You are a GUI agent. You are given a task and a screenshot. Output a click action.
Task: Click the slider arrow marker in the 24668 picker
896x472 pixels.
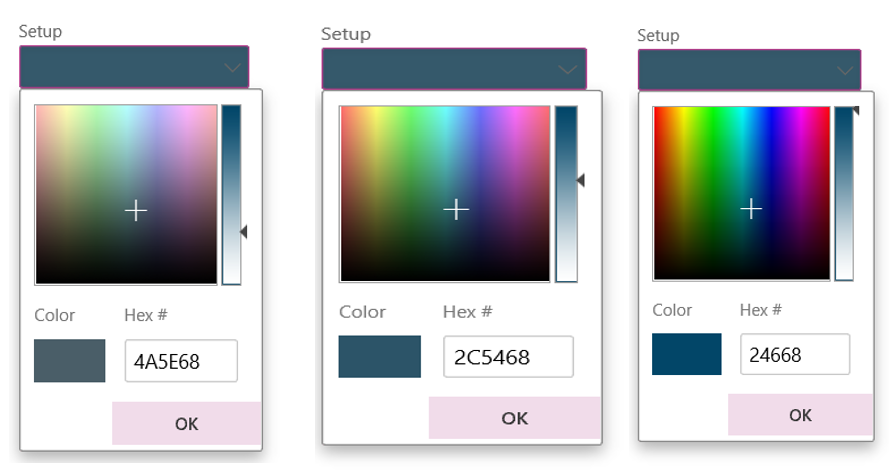[x=855, y=112]
